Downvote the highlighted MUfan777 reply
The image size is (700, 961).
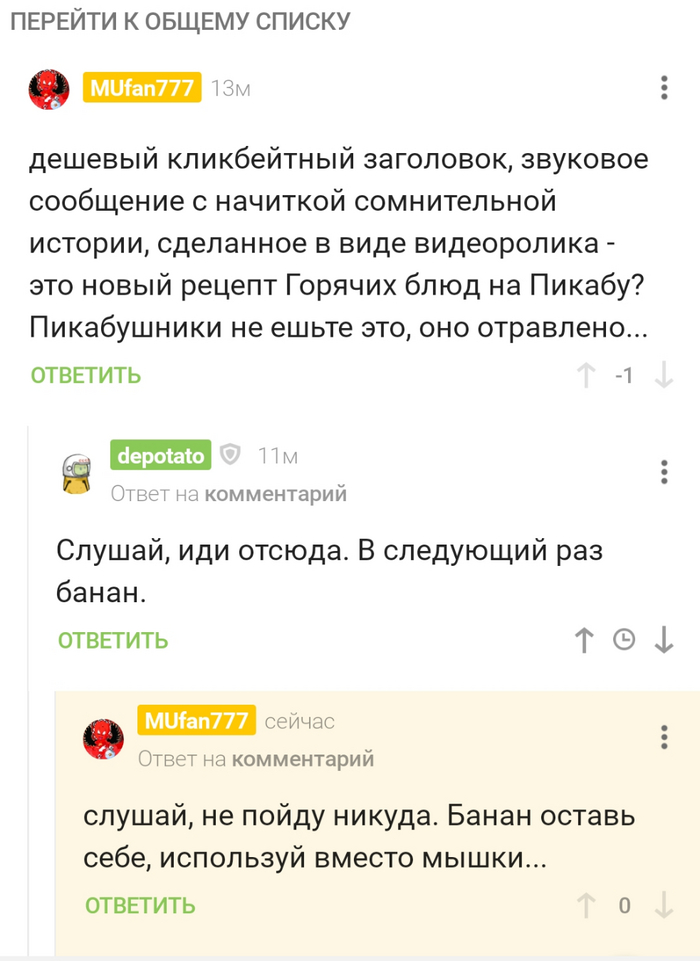click(x=663, y=906)
